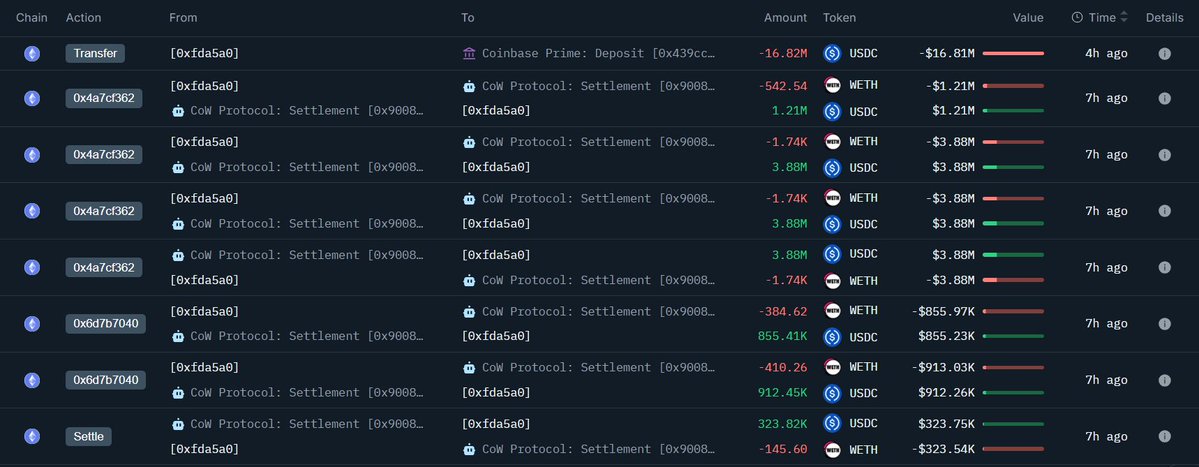Click the Ethereum chain icon in the -384.62 row
This screenshot has width=1199, height=467.
click(32, 324)
